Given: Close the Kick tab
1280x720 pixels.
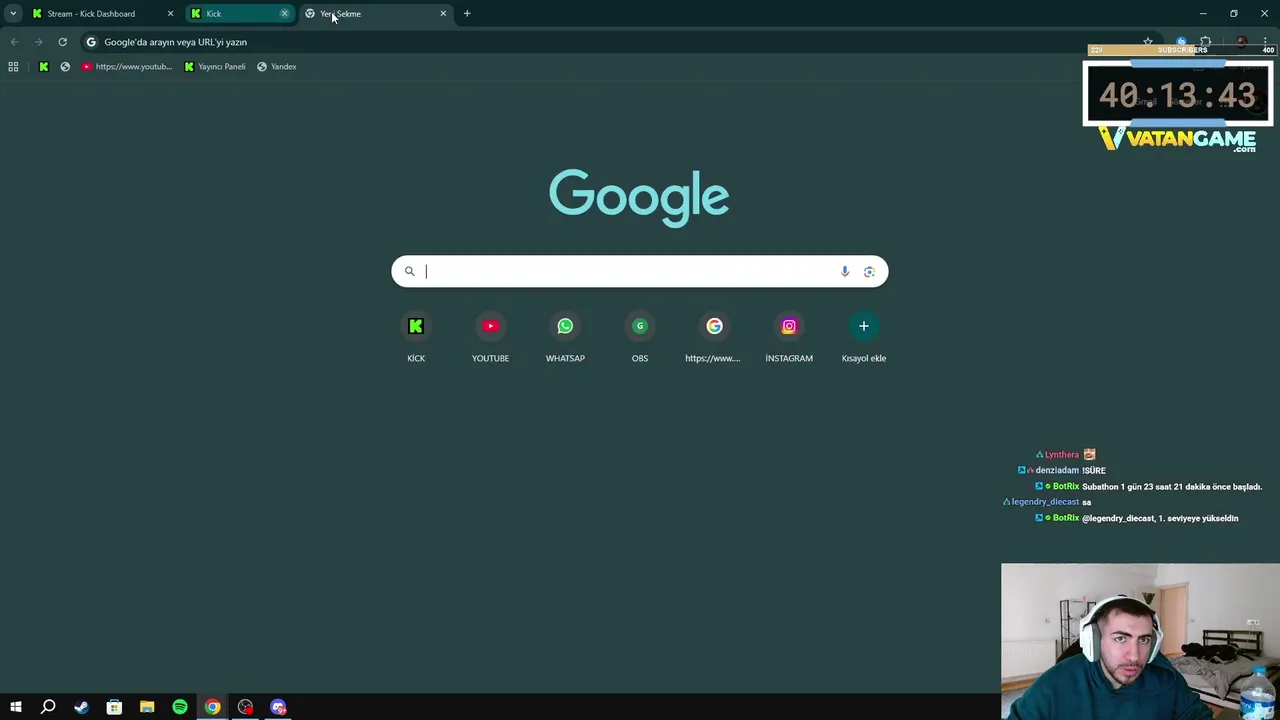Looking at the screenshot, I should (x=284, y=14).
